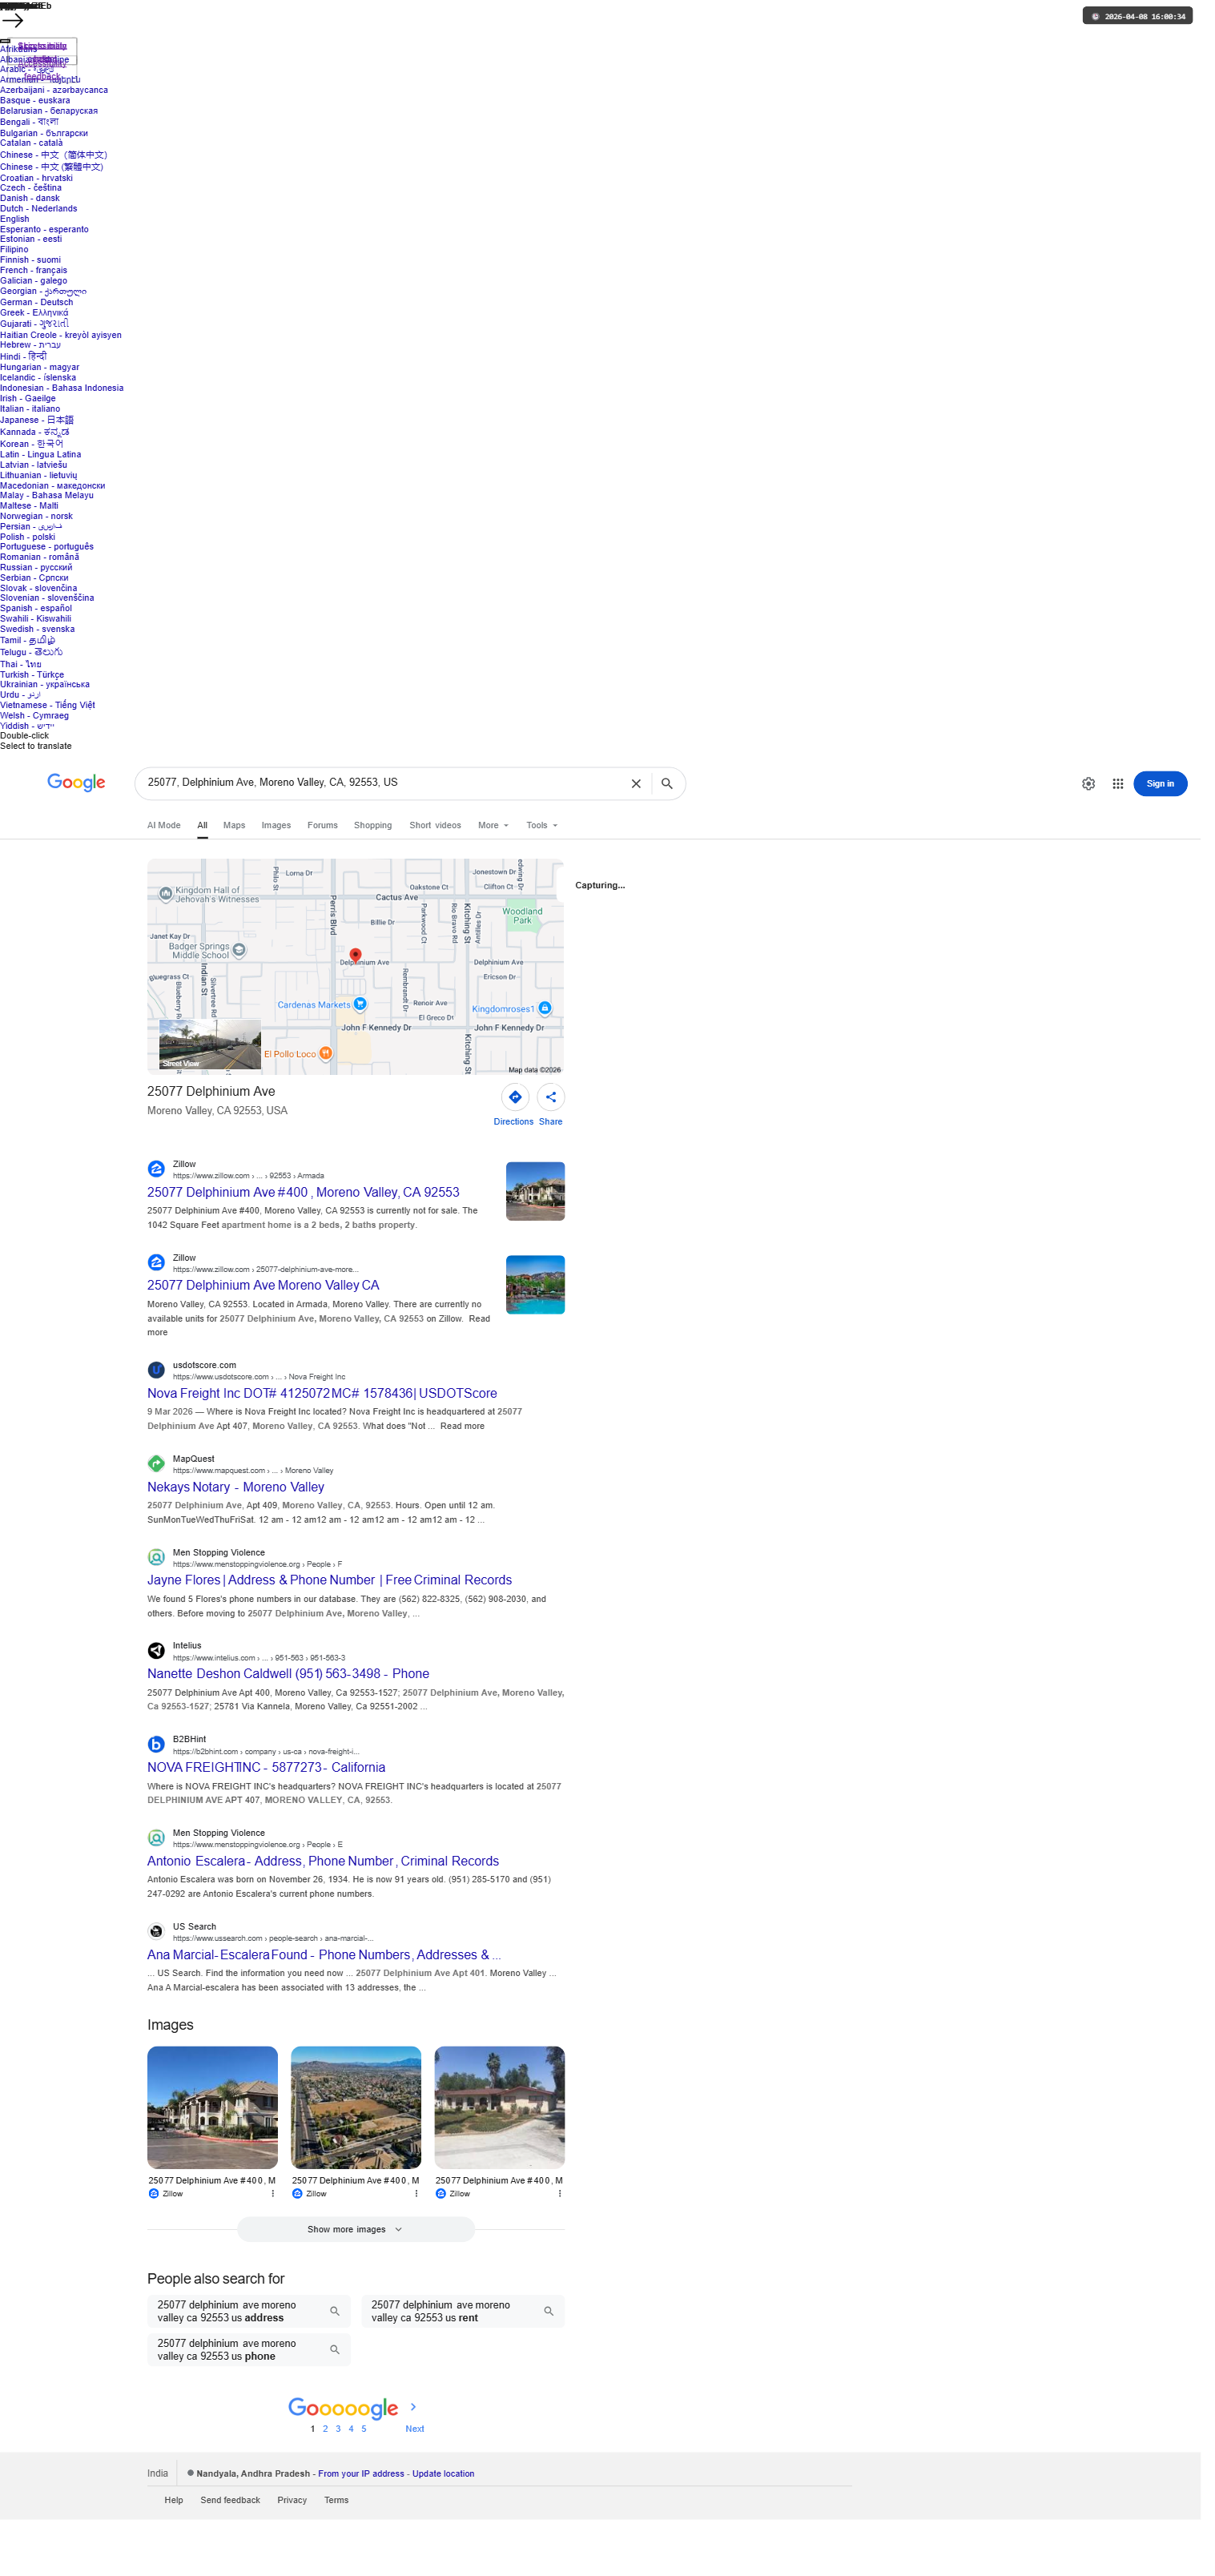Switch to Images tab
Image resolution: width=1215 pixels, height=2576 pixels.
(x=276, y=825)
